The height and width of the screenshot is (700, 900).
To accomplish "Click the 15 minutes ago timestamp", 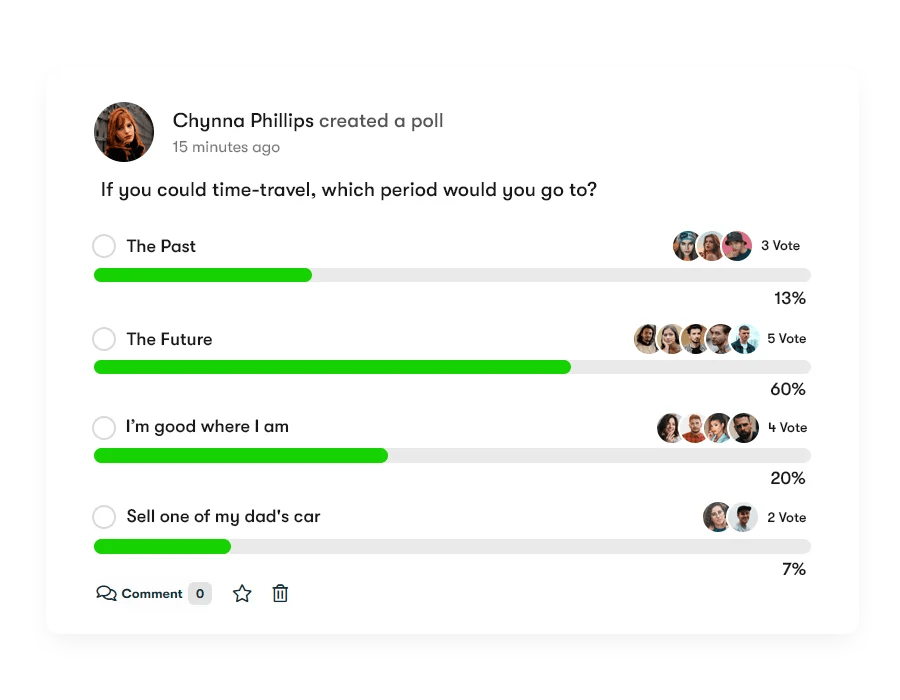I will pyautogui.click(x=226, y=147).
